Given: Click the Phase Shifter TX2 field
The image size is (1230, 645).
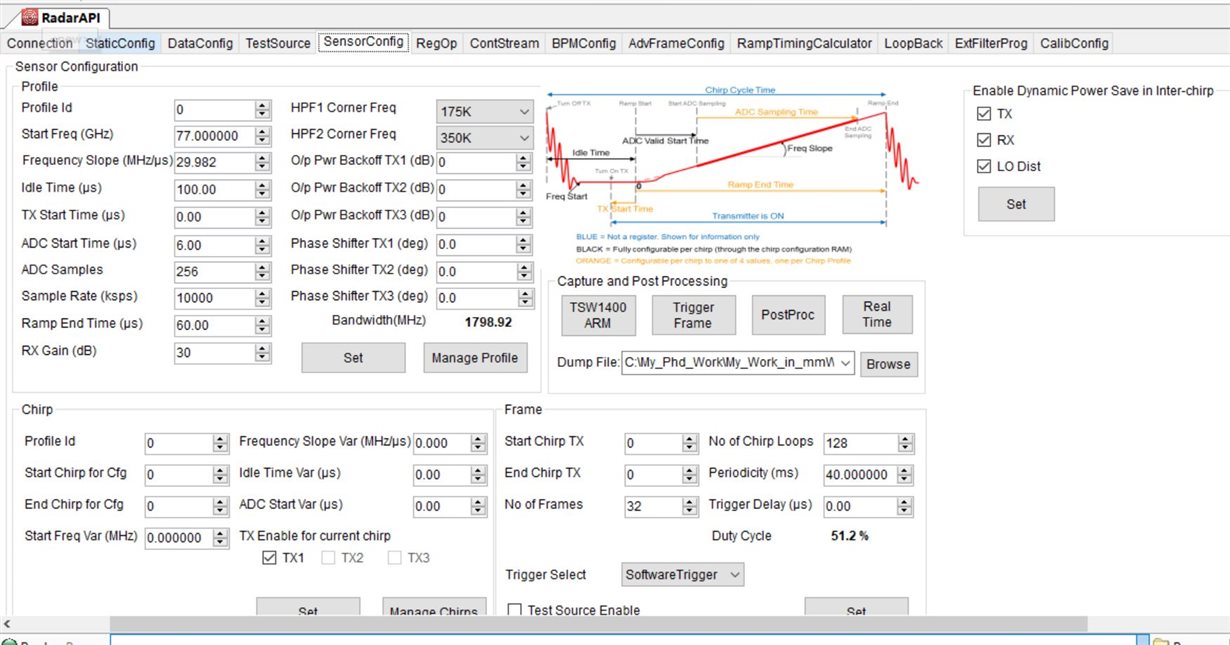Looking at the screenshot, I should [x=476, y=272].
